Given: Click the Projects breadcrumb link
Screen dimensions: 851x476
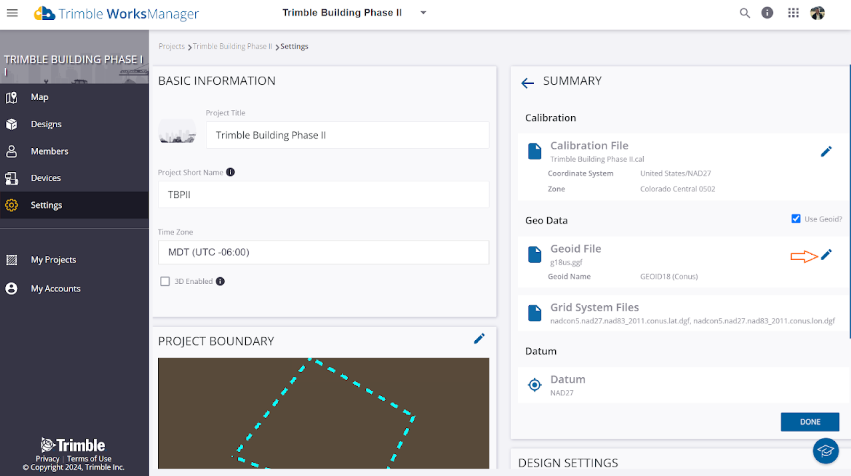Looking at the screenshot, I should point(172,46).
